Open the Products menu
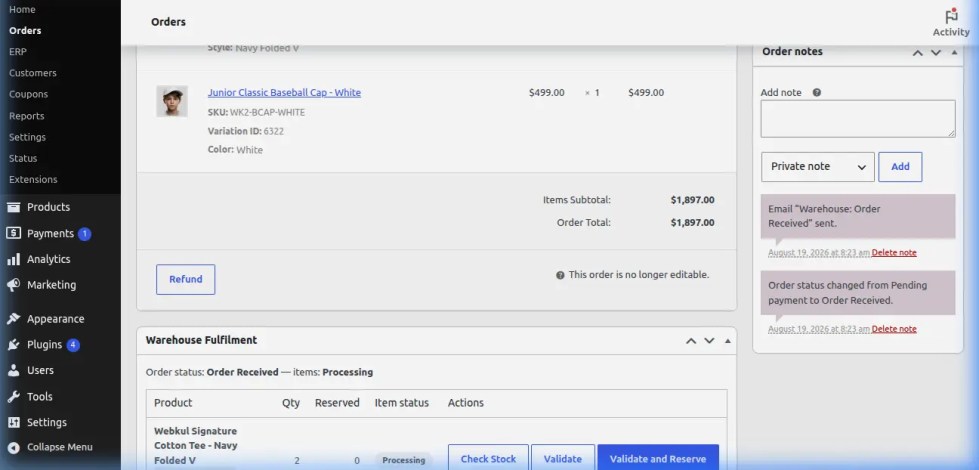979x470 pixels. (x=48, y=207)
